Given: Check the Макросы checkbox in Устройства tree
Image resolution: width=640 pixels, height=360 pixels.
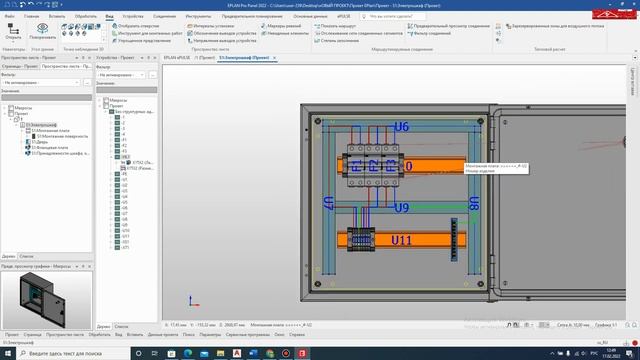Looking at the screenshot, I should (106, 100).
